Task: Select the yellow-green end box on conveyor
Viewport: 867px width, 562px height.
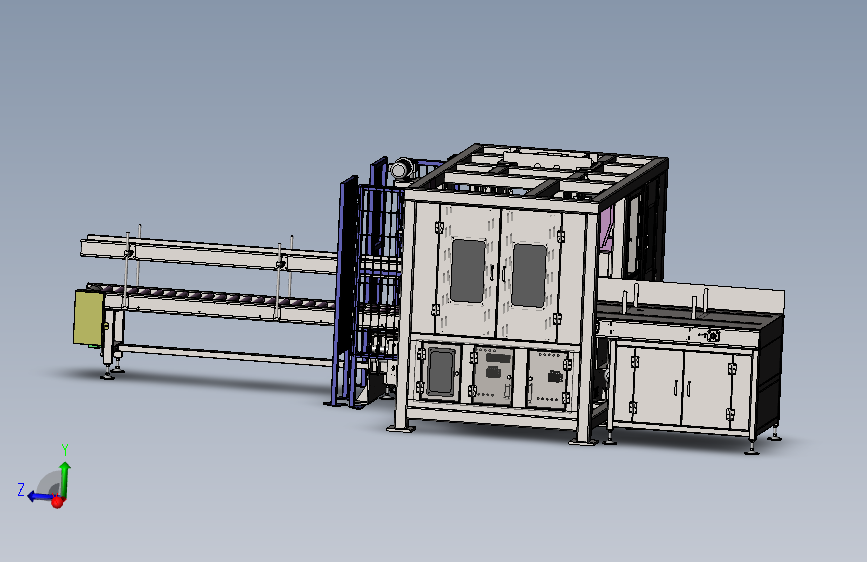Action: pos(88,319)
